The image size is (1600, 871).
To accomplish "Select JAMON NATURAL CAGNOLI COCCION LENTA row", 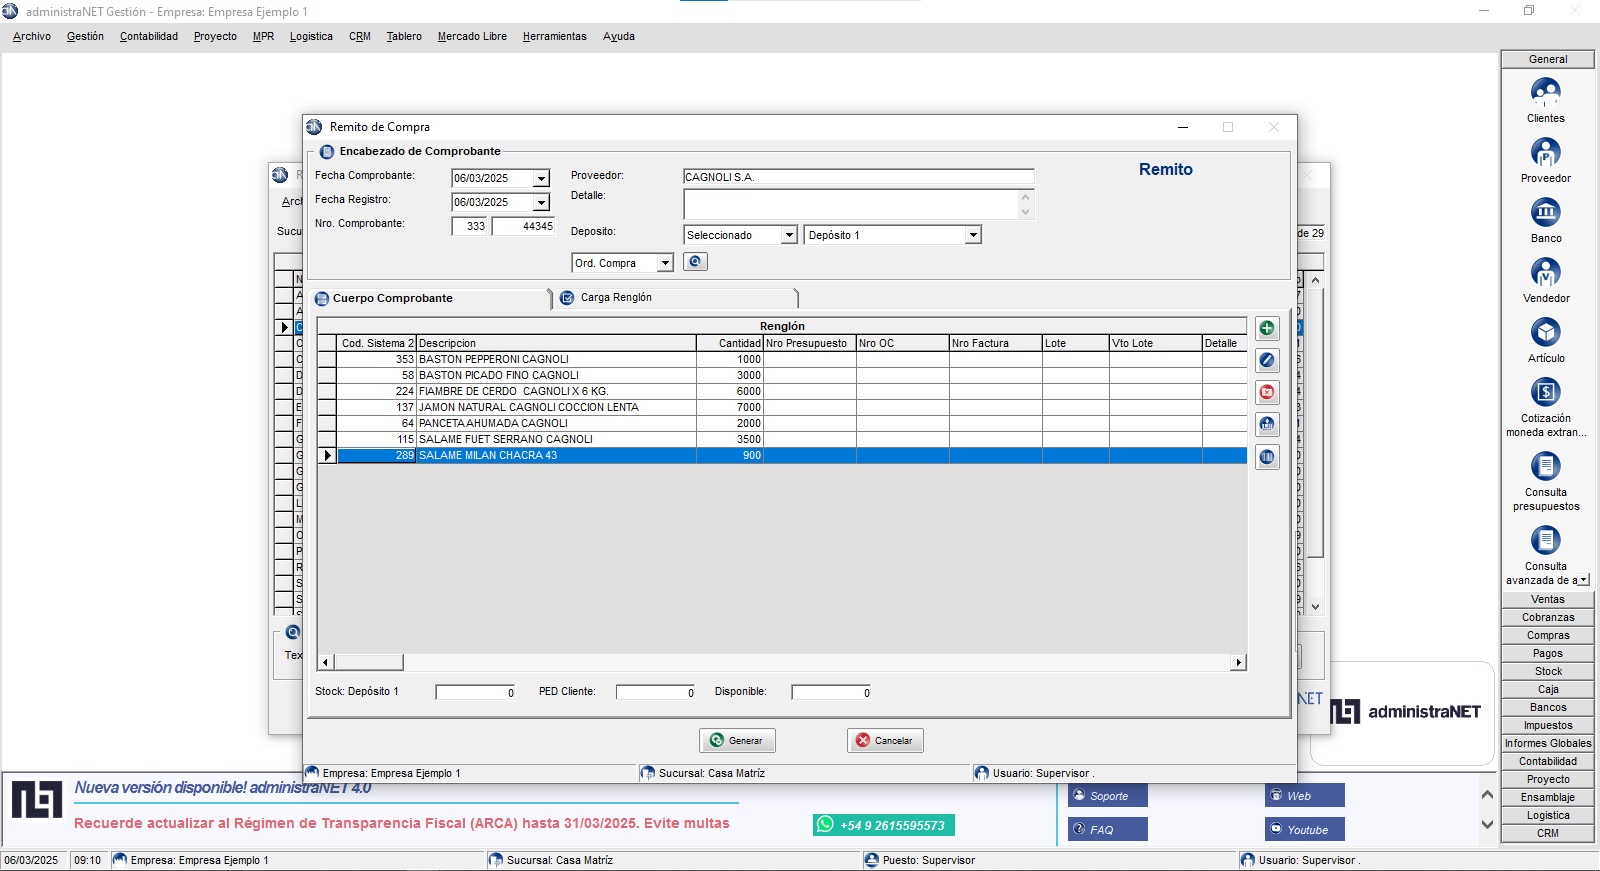I will coord(782,407).
